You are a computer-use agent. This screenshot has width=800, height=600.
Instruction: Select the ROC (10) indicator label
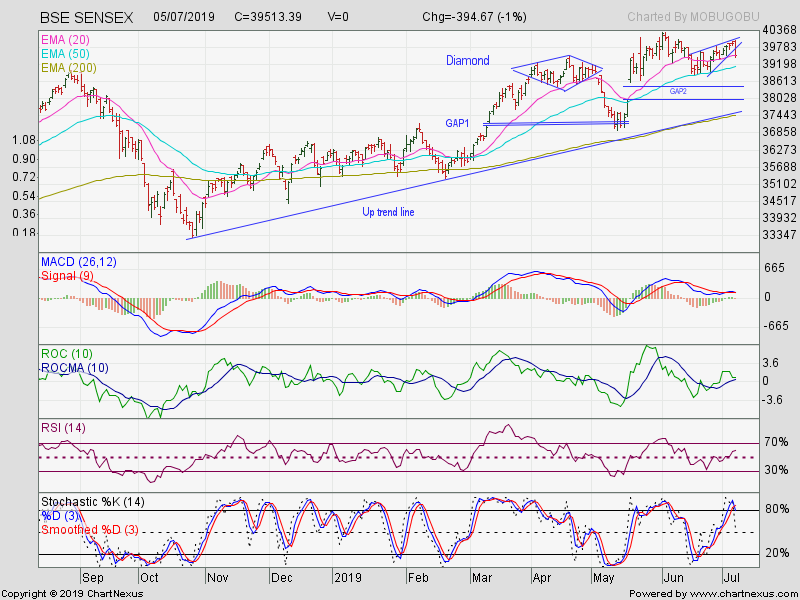(x=65, y=355)
